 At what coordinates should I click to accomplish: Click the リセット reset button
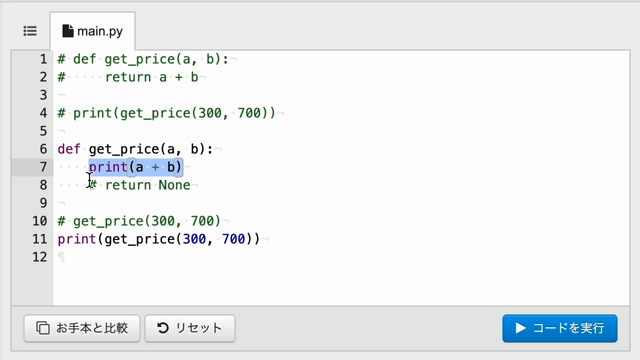click(x=190, y=328)
